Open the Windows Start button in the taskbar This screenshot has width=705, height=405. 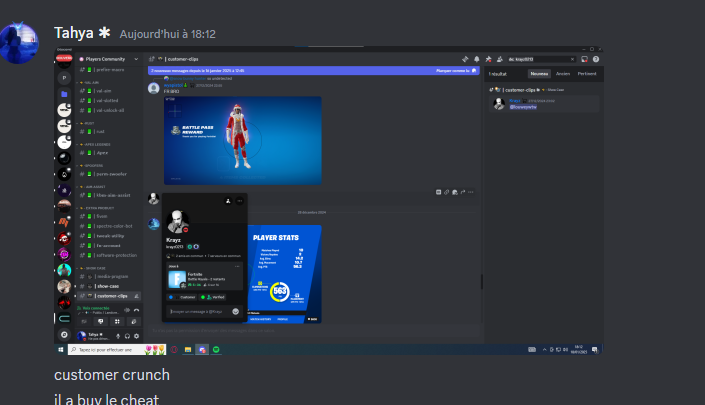tap(61, 349)
